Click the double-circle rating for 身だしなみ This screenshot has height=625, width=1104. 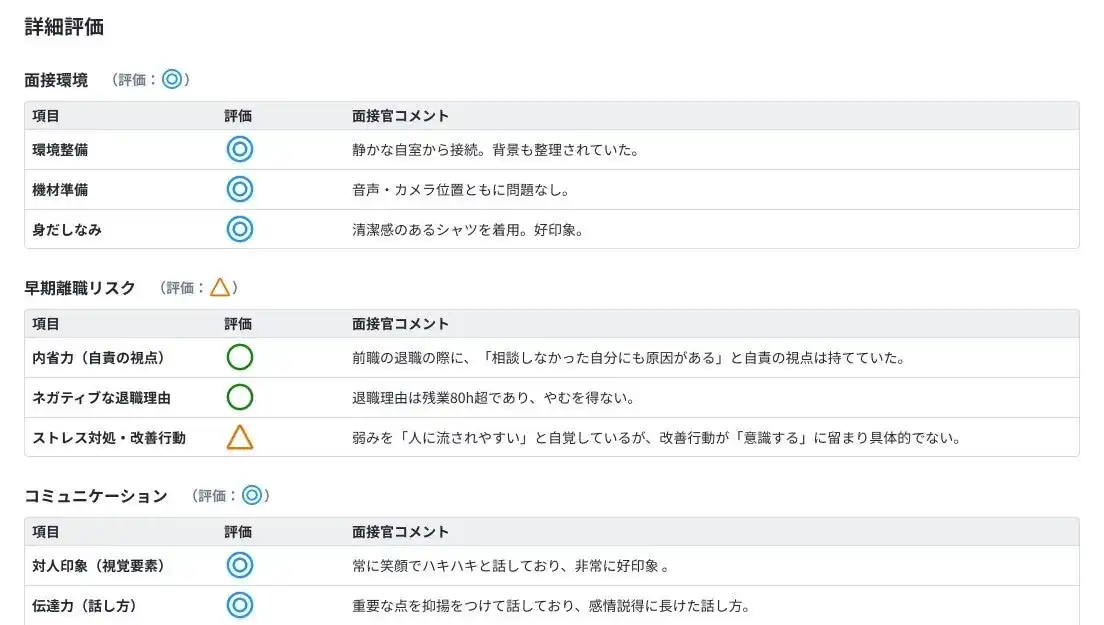point(239,229)
